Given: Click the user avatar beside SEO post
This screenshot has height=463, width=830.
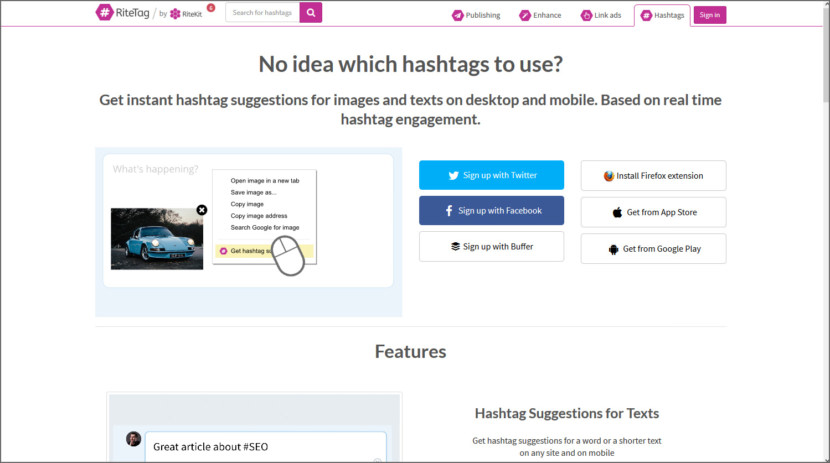Looking at the screenshot, I should (133, 439).
